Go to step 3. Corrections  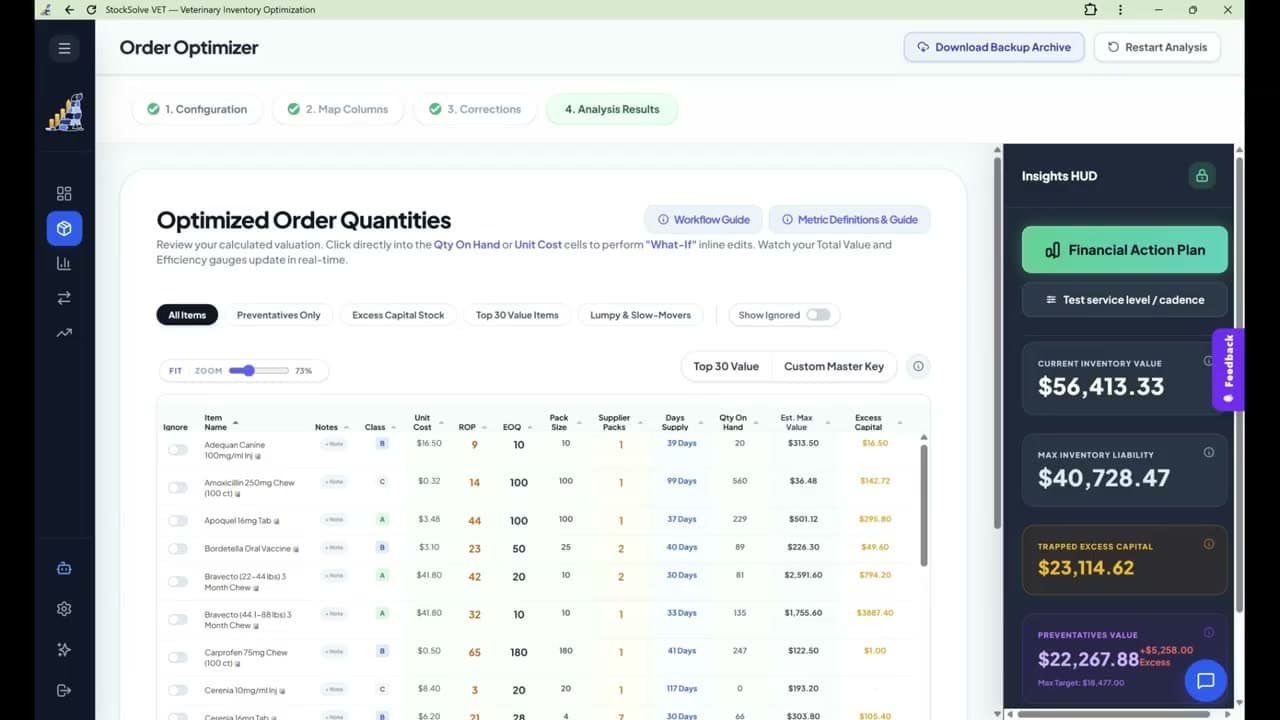tap(474, 109)
